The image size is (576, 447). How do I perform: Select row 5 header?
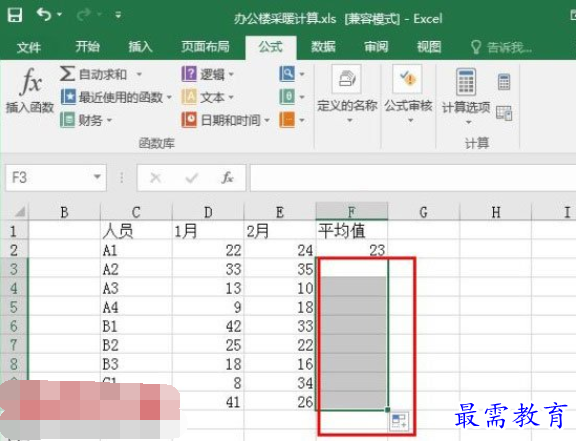(x=14, y=307)
